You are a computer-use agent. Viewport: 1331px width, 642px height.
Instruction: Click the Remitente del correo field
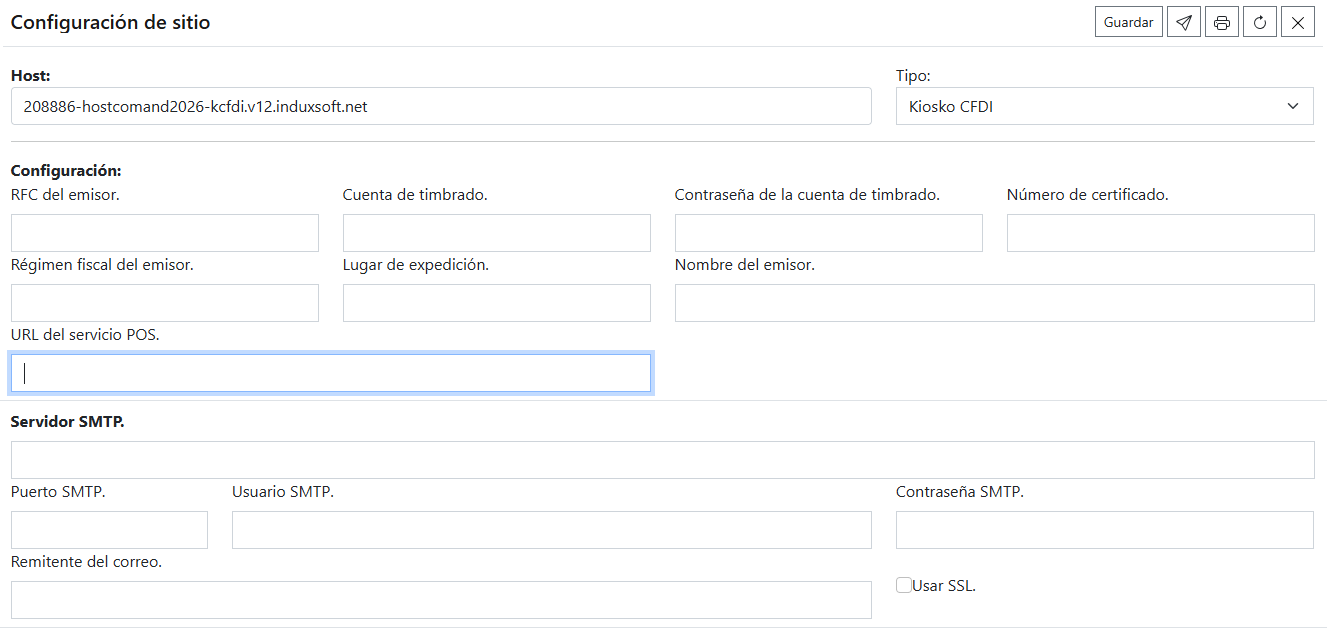tap(441, 600)
